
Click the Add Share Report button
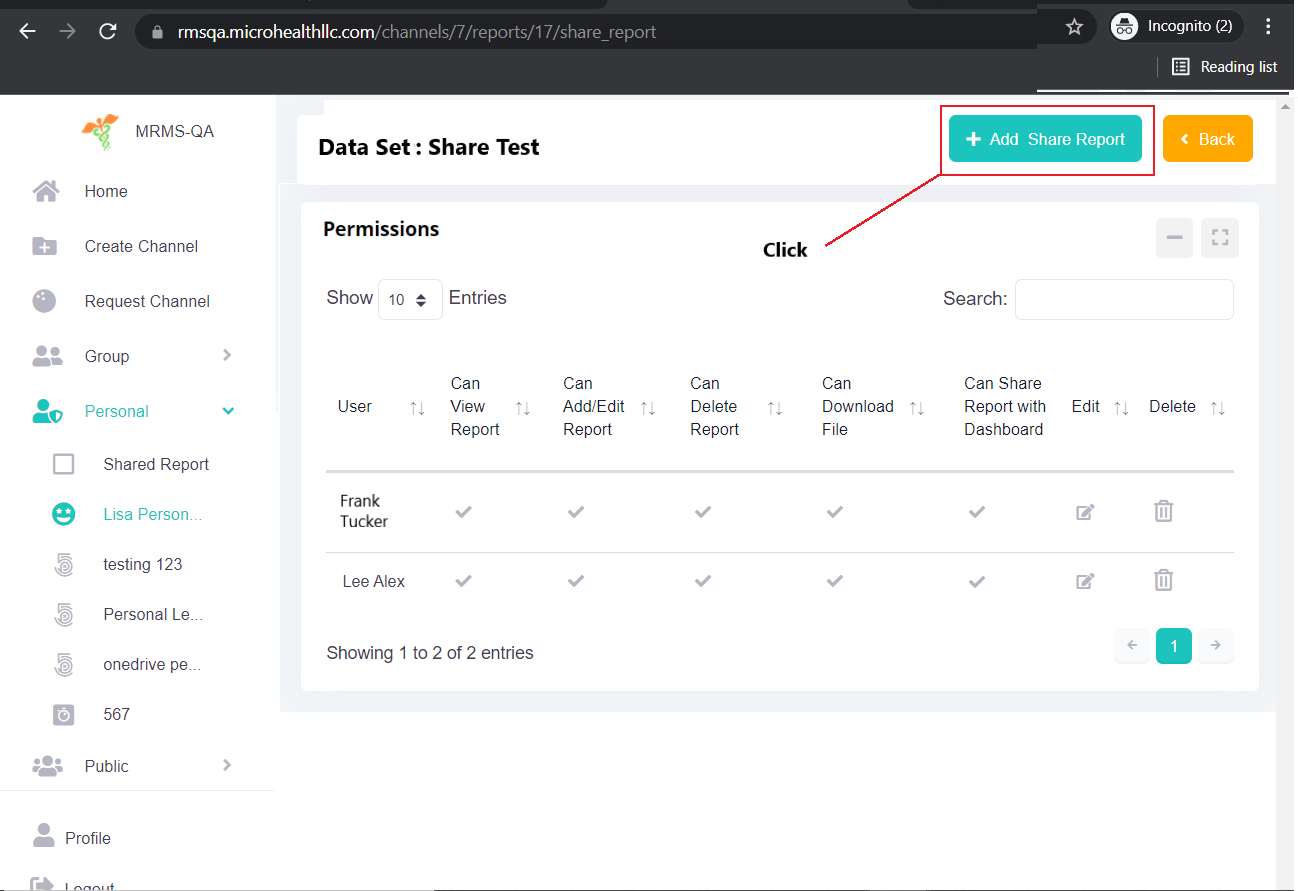pyautogui.click(x=1045, y=139)
